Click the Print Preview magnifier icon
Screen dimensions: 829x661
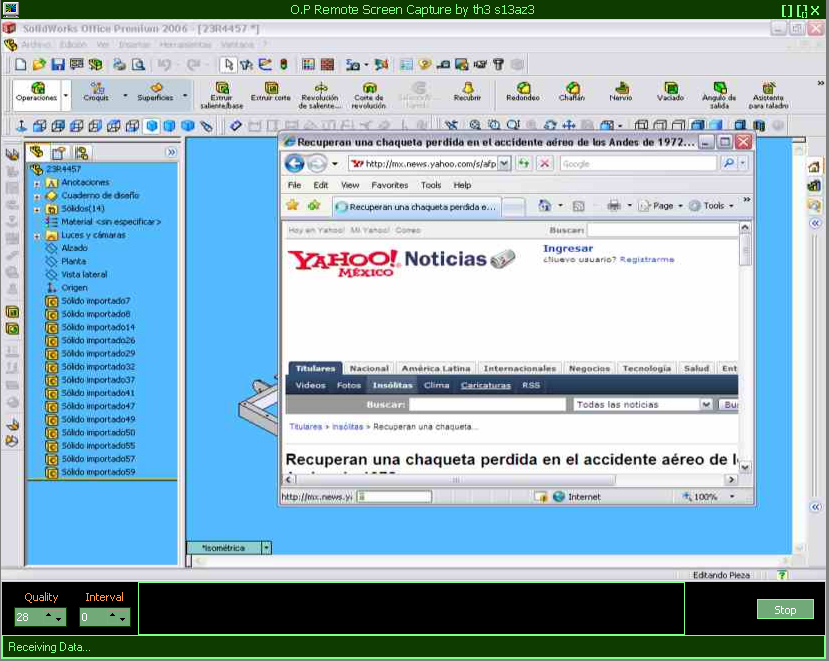[x=139, y=65]
